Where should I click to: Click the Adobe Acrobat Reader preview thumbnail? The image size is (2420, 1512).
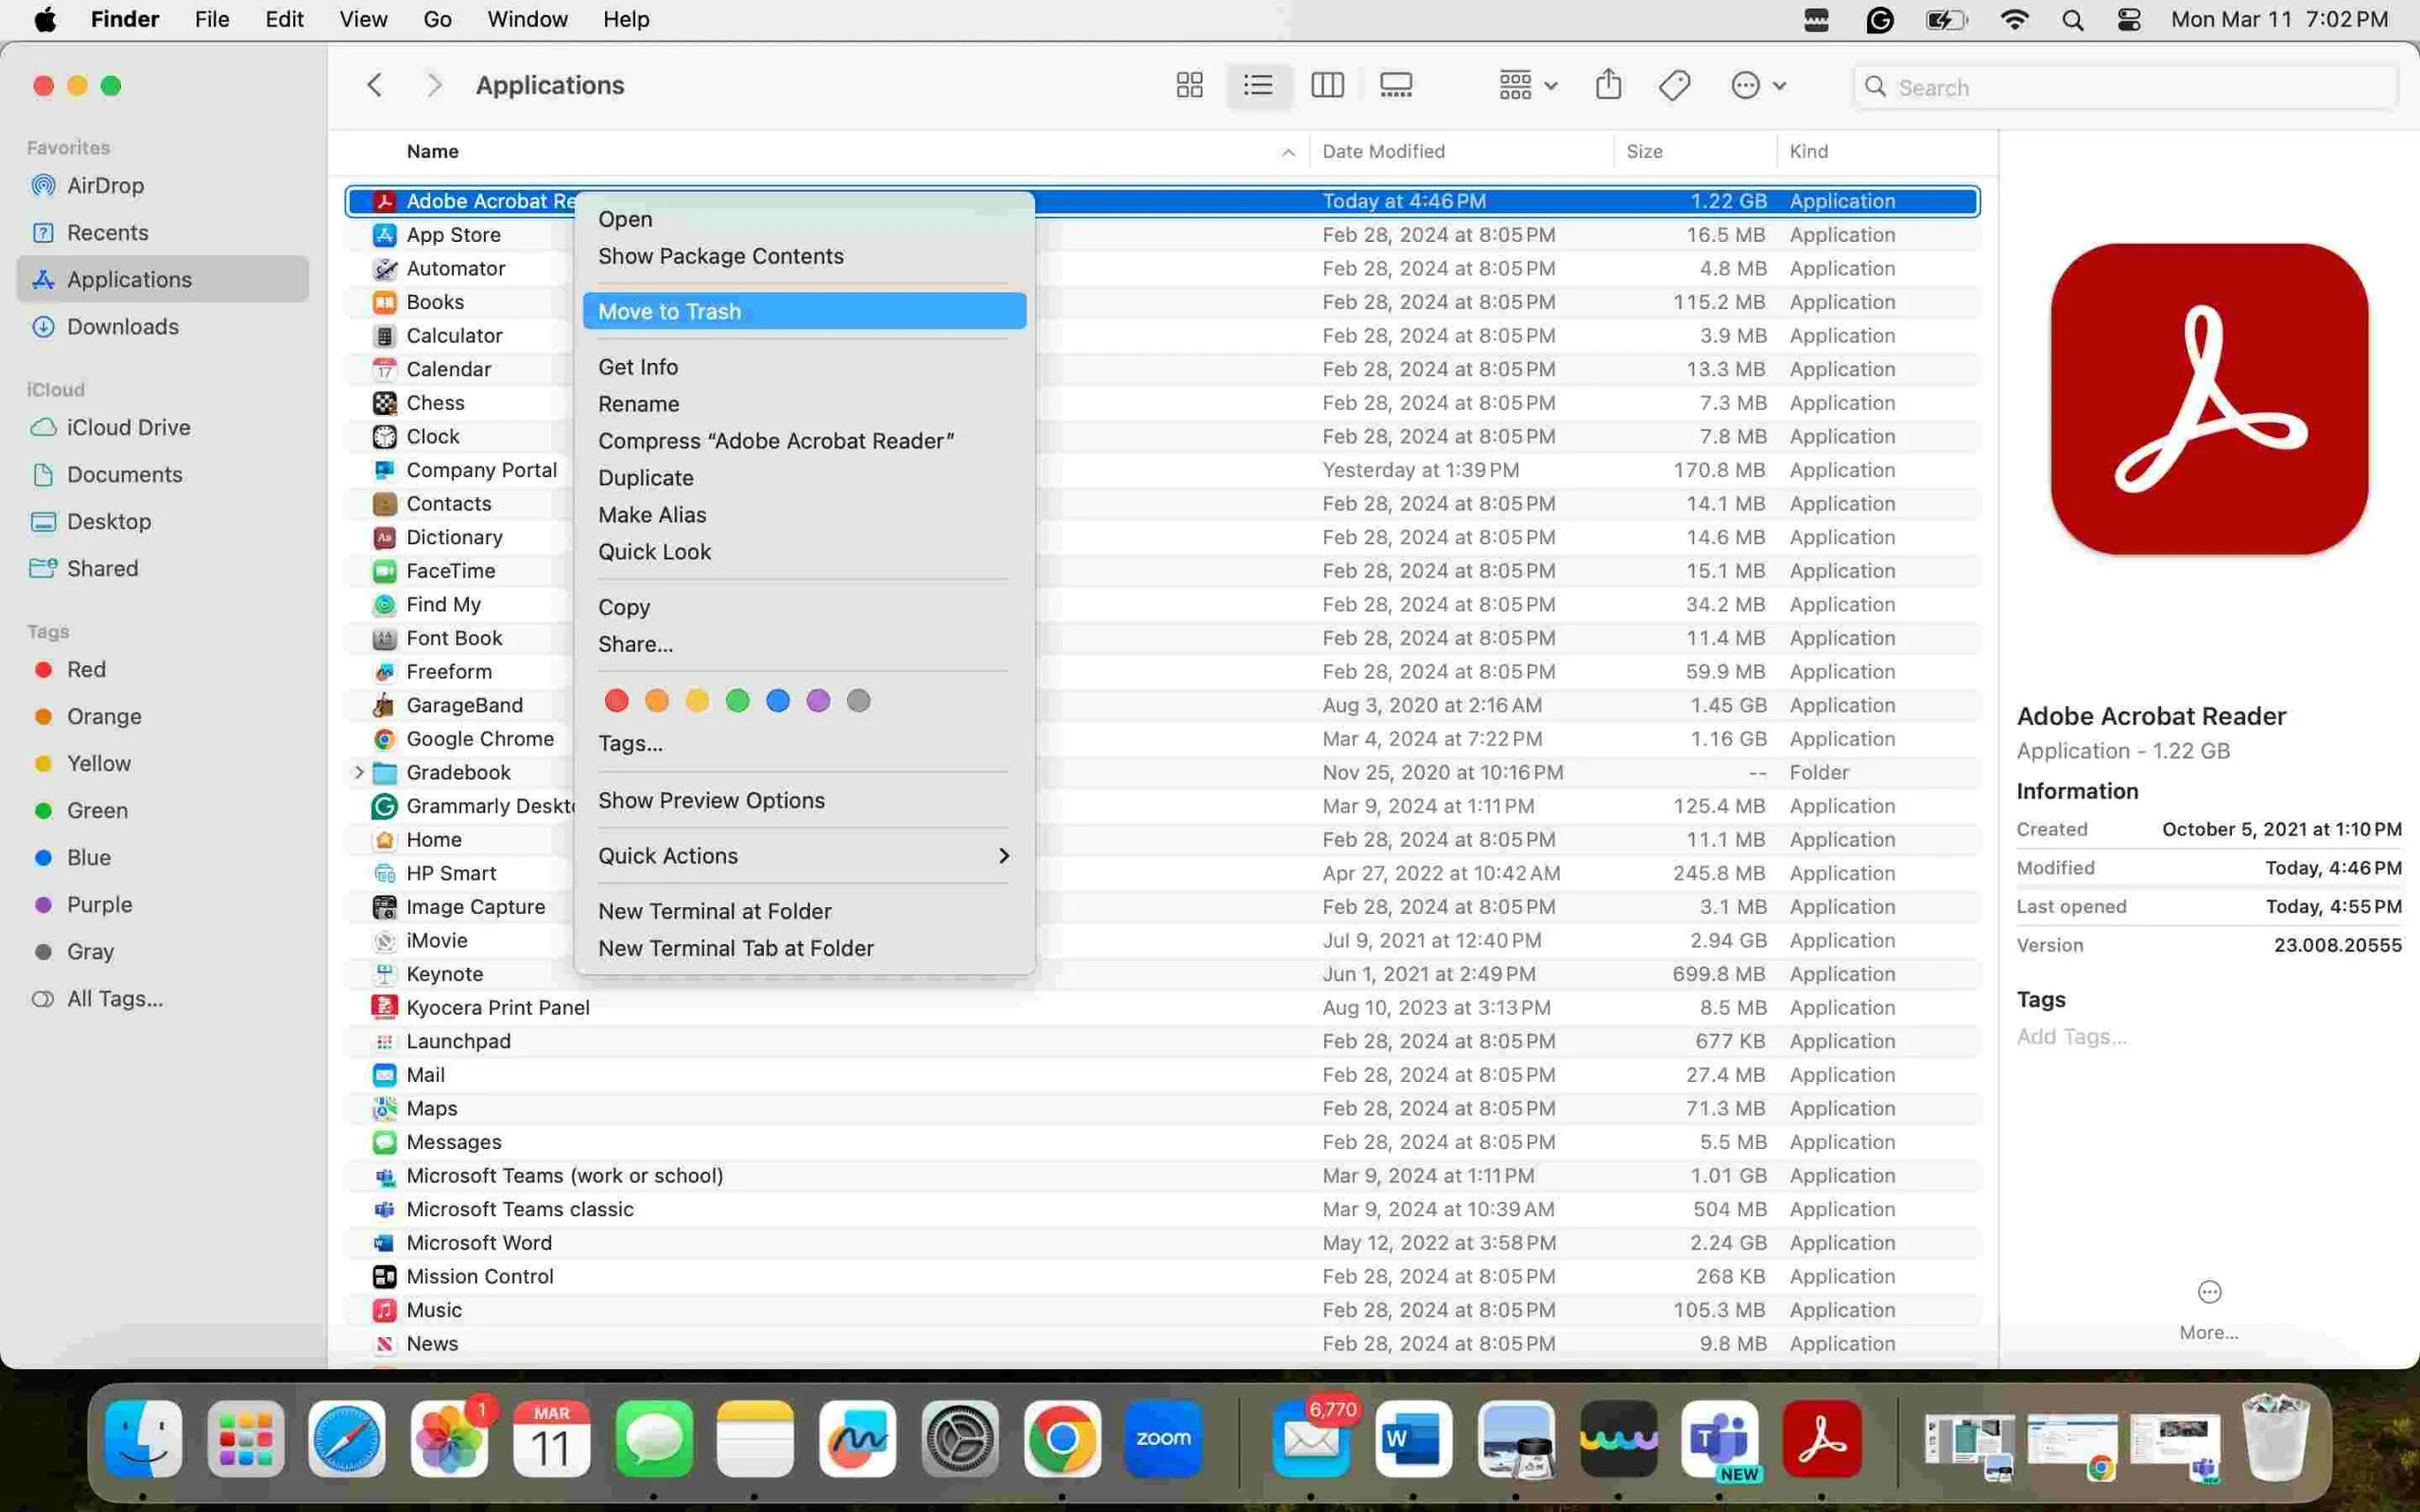(2209, 399)
